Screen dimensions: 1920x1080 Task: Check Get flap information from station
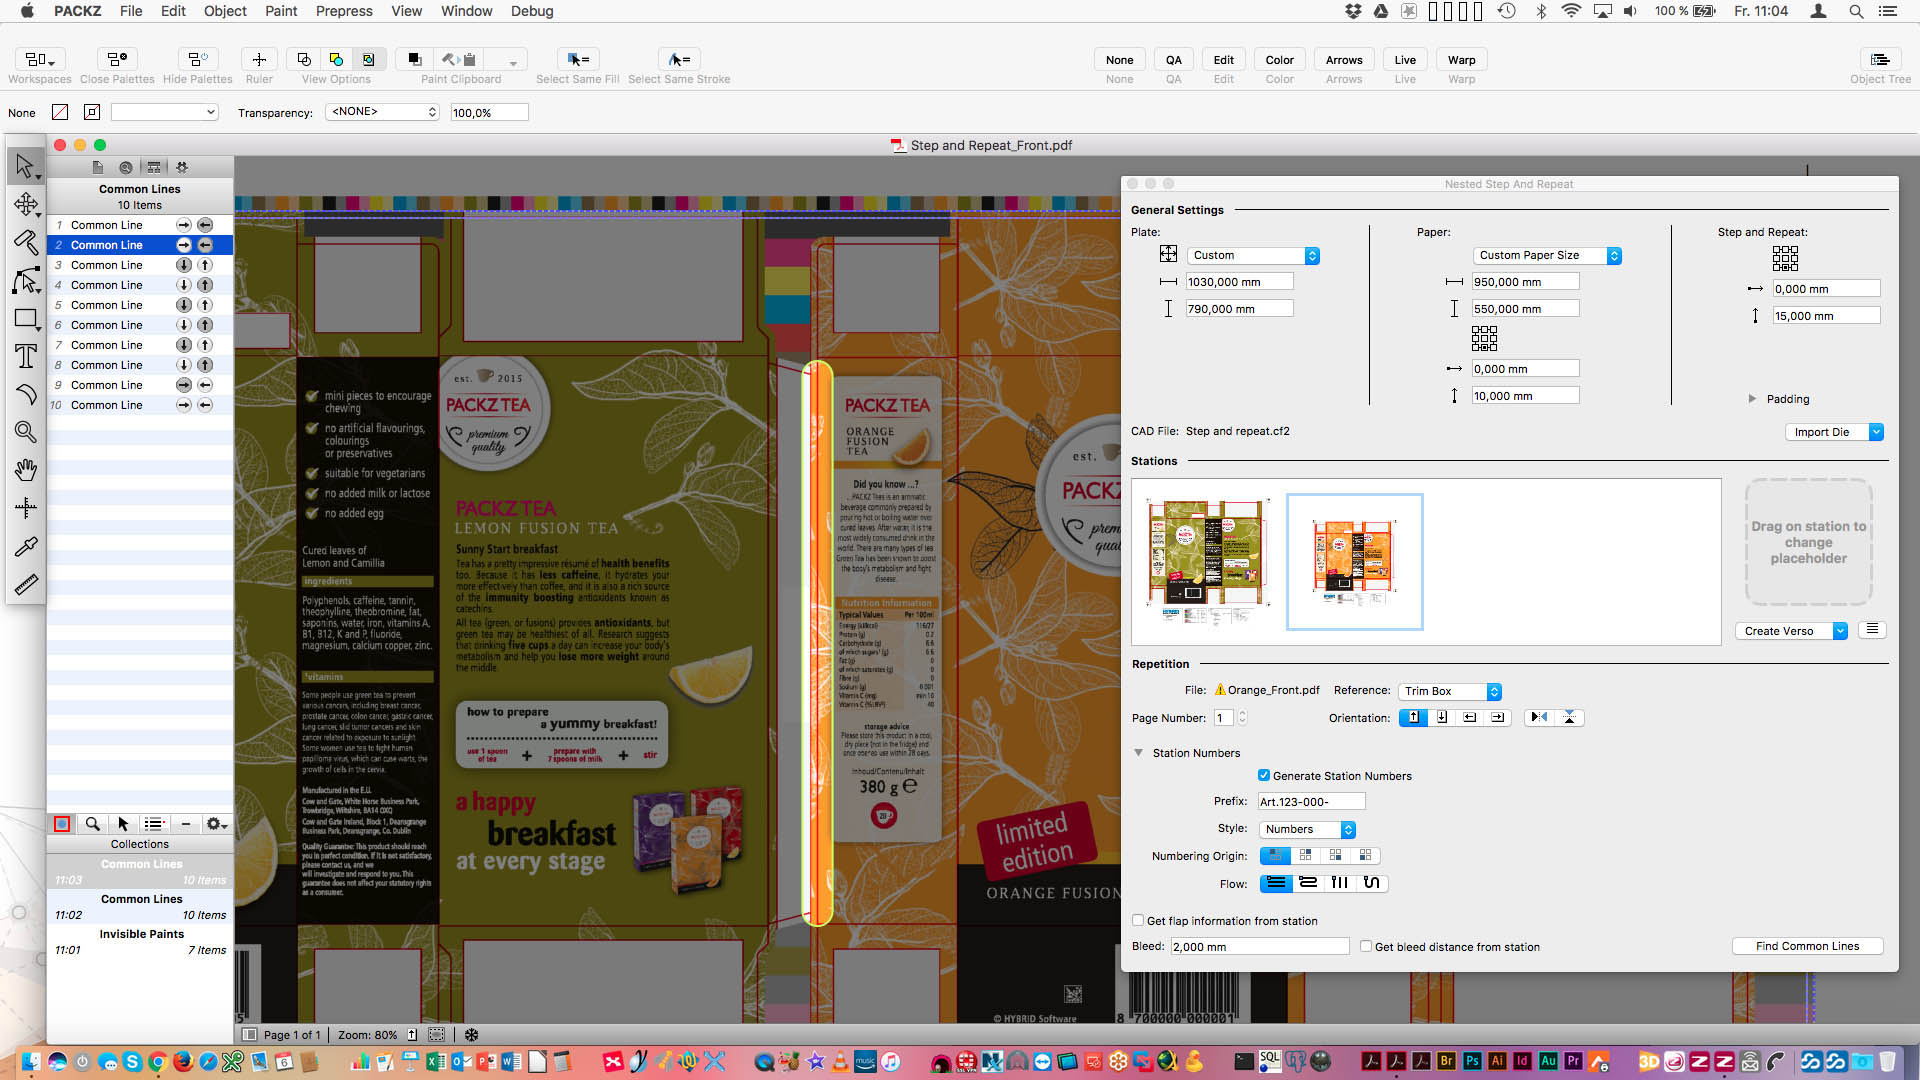(1138, 921)
